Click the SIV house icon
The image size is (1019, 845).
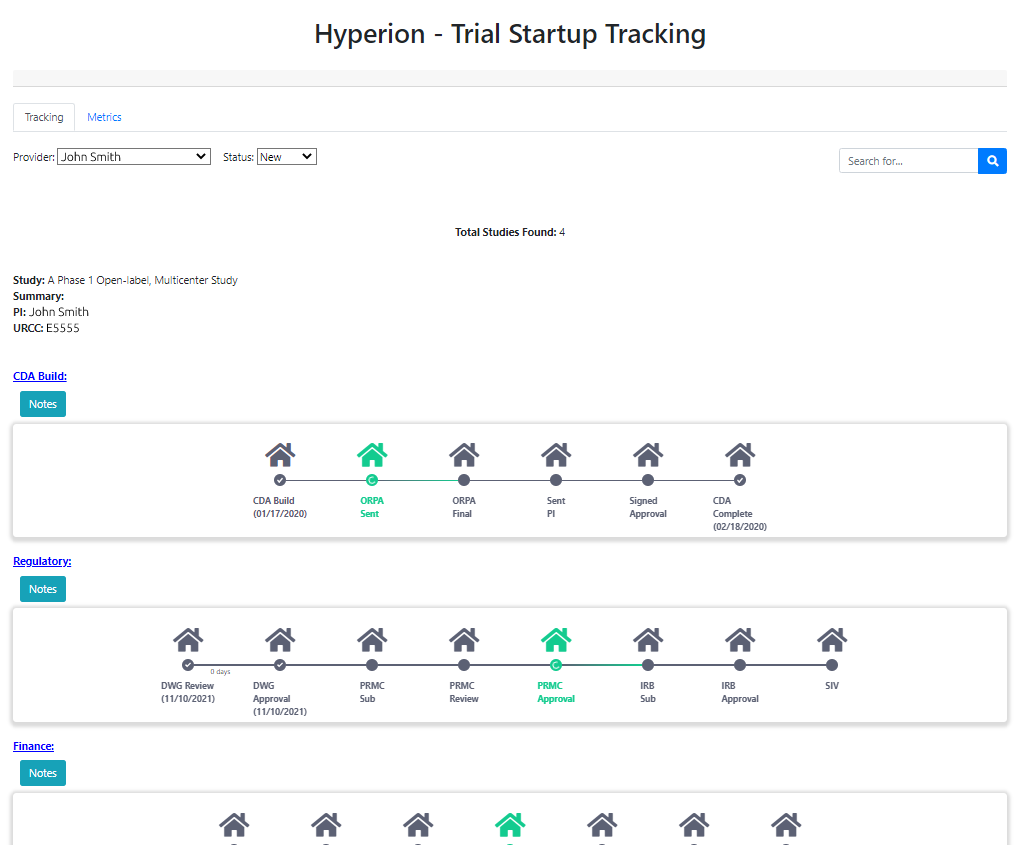tap(832, 639)
